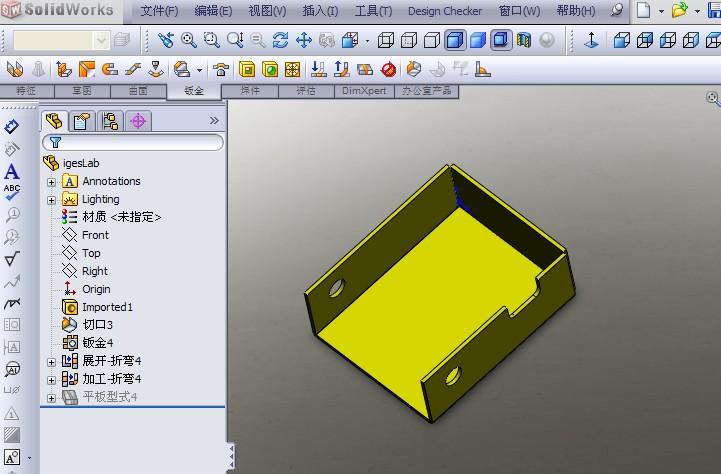
Task: Toggle Shaded With Edges display
Action: pos(455,40)
